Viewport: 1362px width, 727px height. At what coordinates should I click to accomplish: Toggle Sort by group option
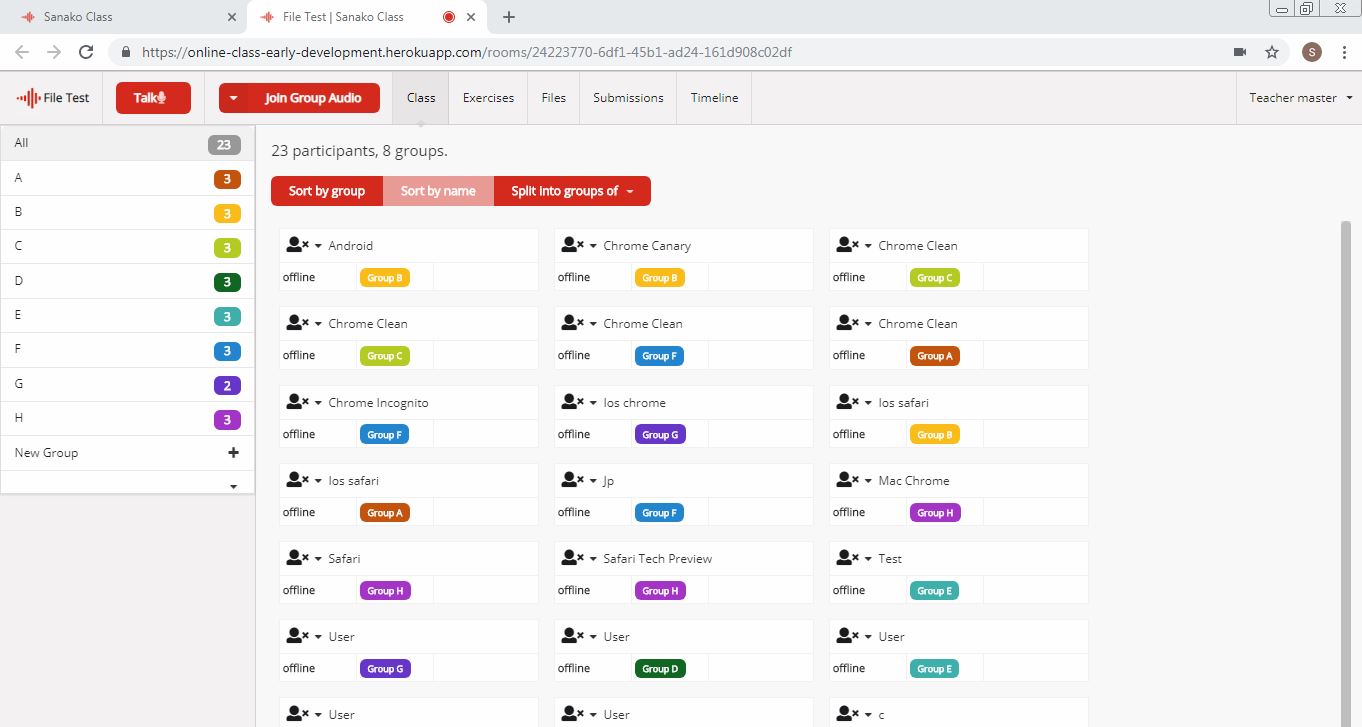pyautogui.click(x=327, y=191)
